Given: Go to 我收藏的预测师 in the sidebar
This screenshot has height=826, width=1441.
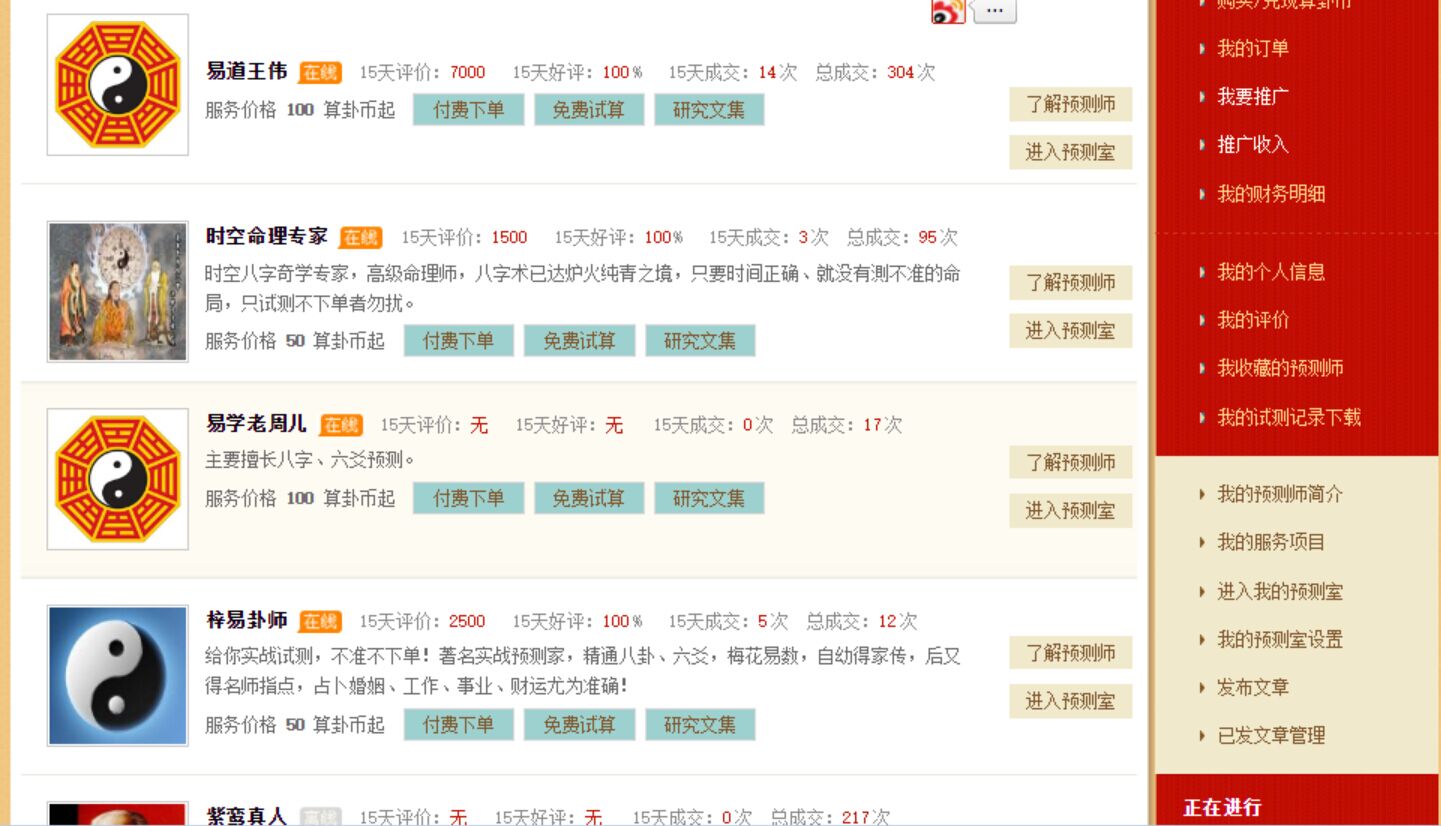Looking at the screenshot, I should pyautogui.click(x=1279, y=368).
